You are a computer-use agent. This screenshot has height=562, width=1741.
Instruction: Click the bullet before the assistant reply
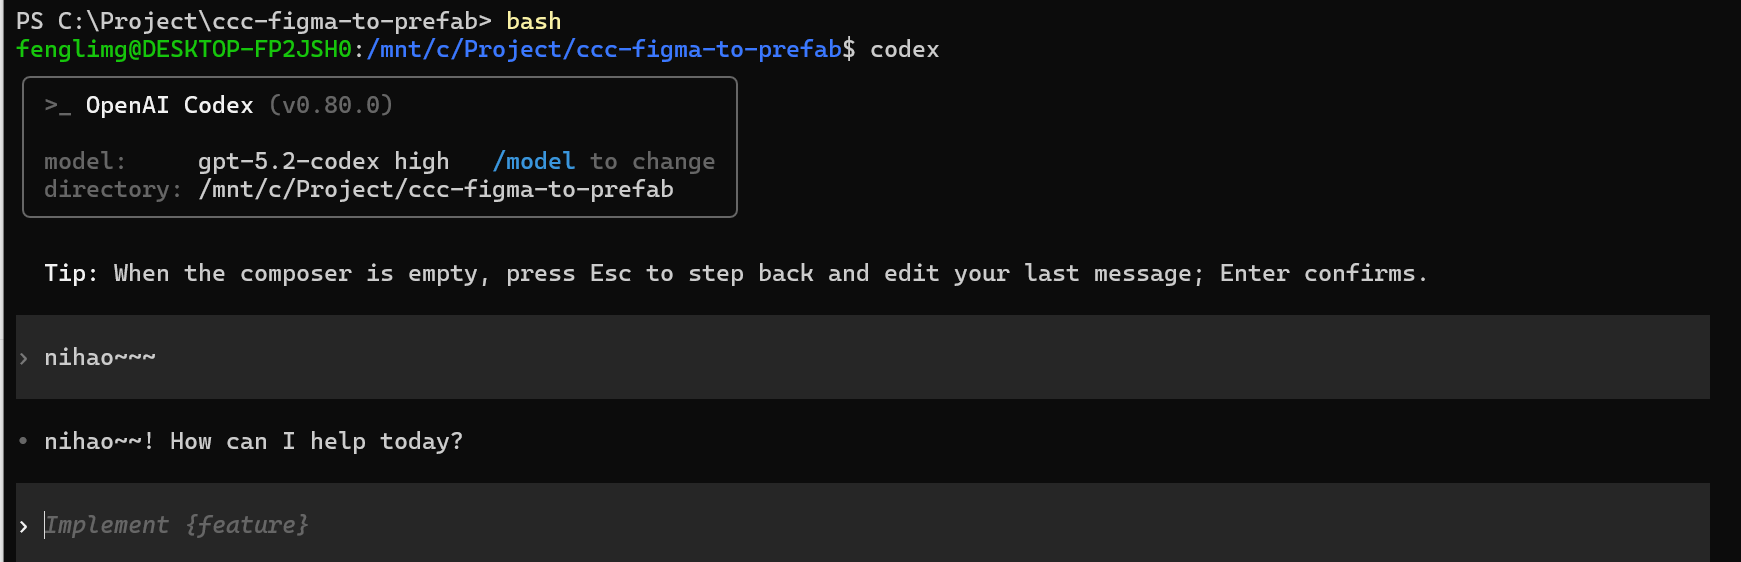tap(23, 441)
